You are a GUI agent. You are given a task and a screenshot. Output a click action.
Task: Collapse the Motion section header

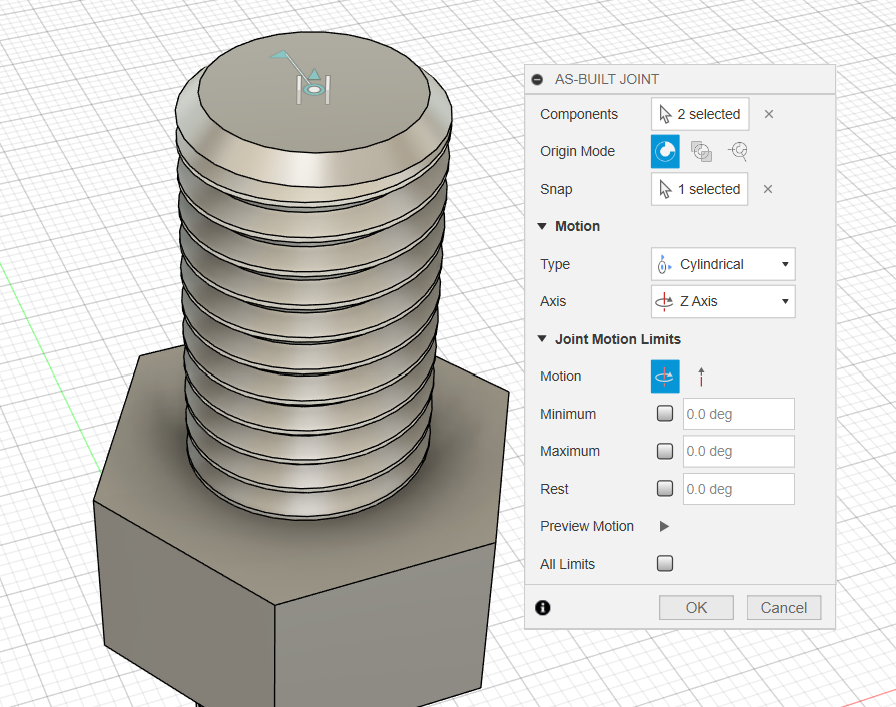[543, 226]
